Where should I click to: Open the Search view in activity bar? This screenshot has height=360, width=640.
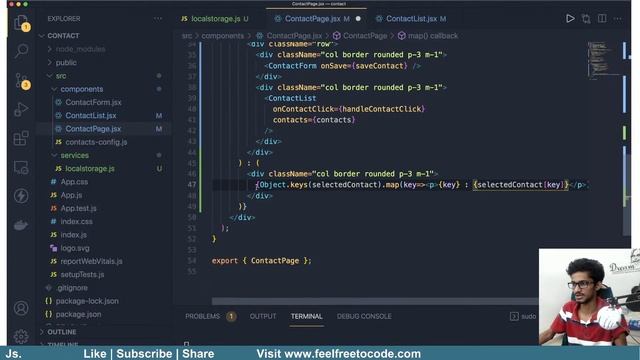pyautogui.click(x=21, y=51)
